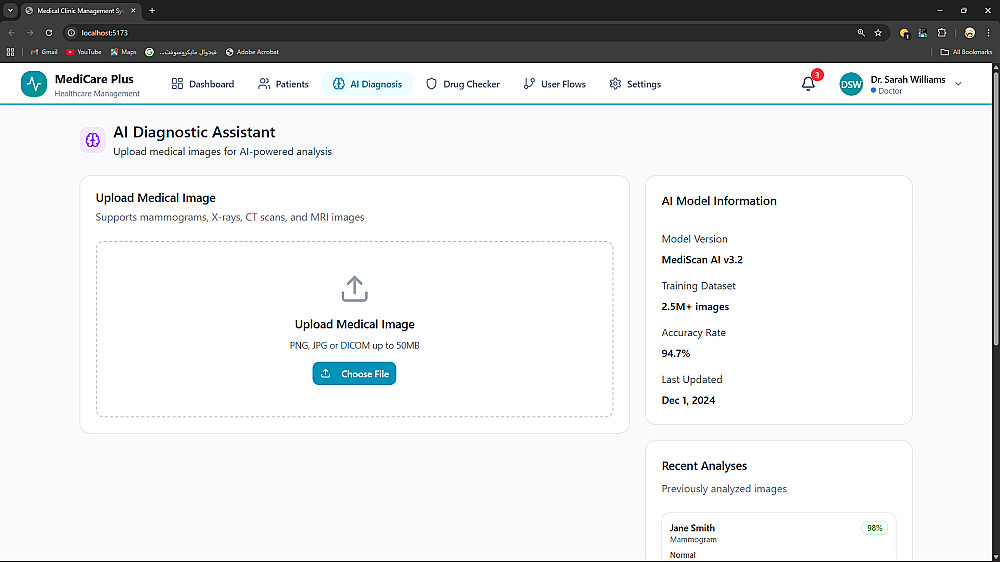Open the Drug Checker page
The image size is (1000, 562).
463,84
